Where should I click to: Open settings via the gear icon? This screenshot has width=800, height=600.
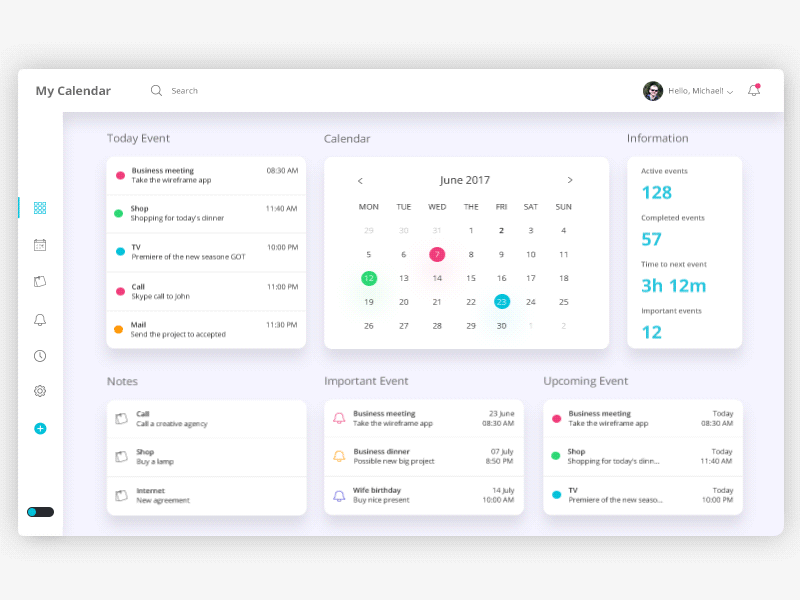pyautogui.click(x=39, y=391)
